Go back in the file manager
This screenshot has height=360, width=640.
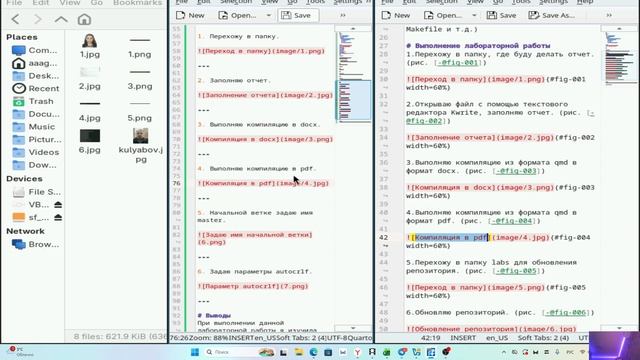(x=16, y=19)
